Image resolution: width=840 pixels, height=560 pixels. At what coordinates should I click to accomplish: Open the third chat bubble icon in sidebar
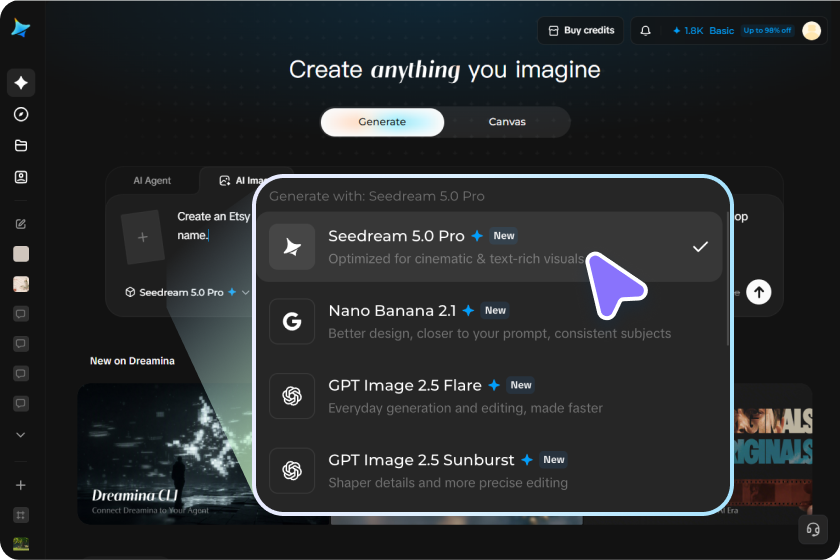click(21, 374)
